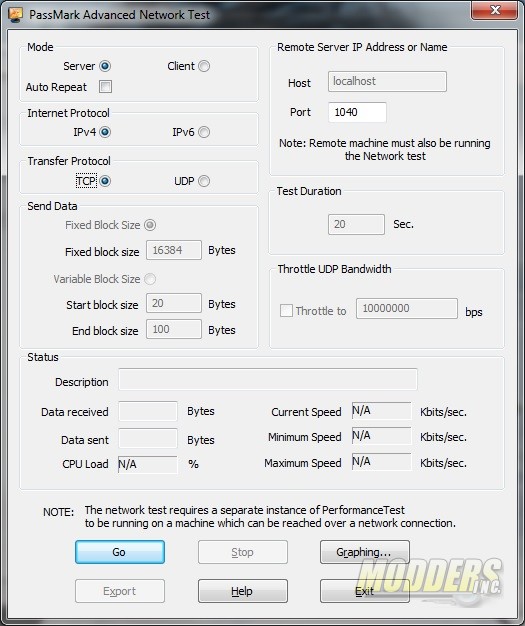The image size is (525, 626).
Task: Click the 'Test Duration' group label
Action: click(309, 191)
